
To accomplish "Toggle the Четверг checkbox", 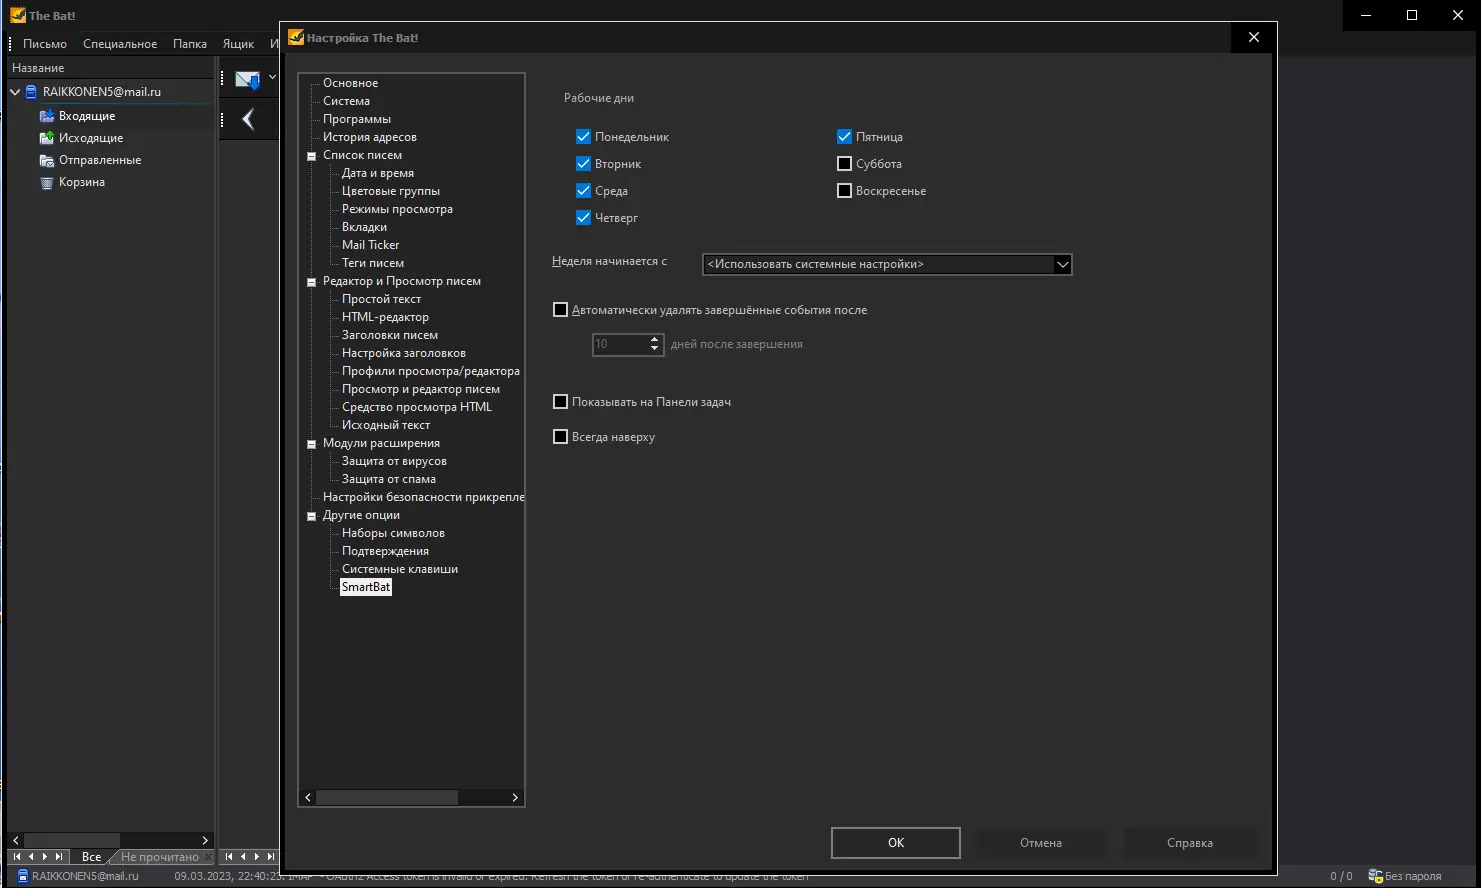I will [583, 217].
